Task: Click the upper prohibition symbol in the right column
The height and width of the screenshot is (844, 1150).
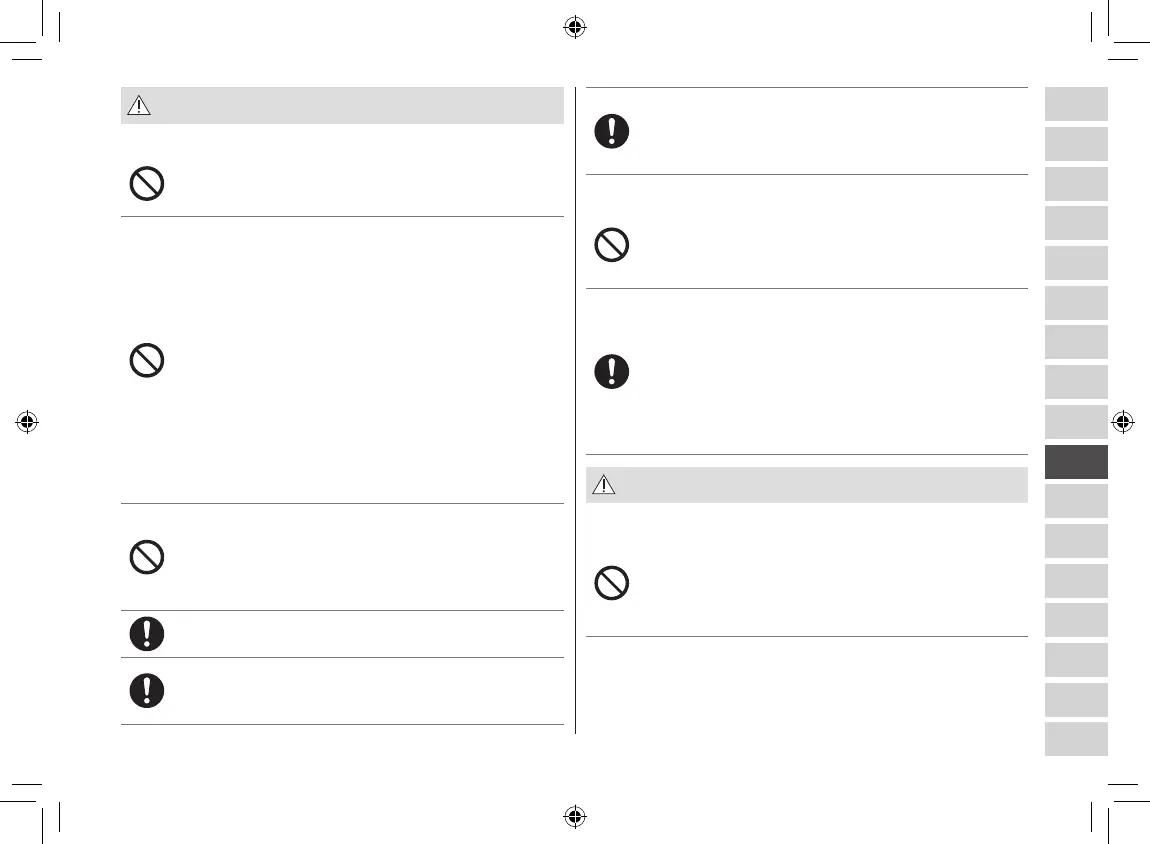Action: tap(612, 245)
